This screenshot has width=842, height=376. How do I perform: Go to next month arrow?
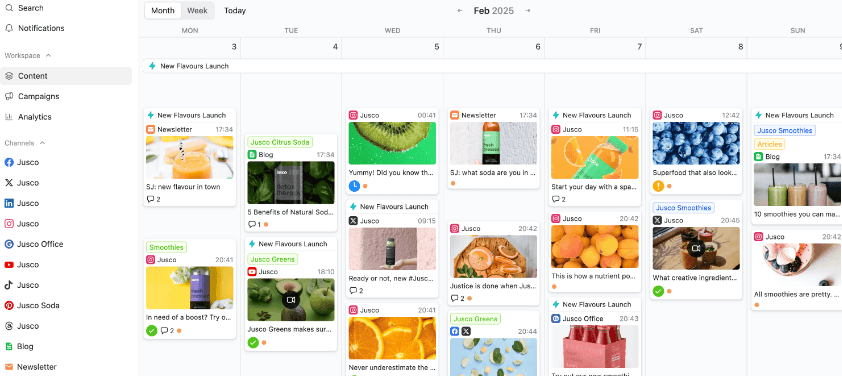(527, 11)
